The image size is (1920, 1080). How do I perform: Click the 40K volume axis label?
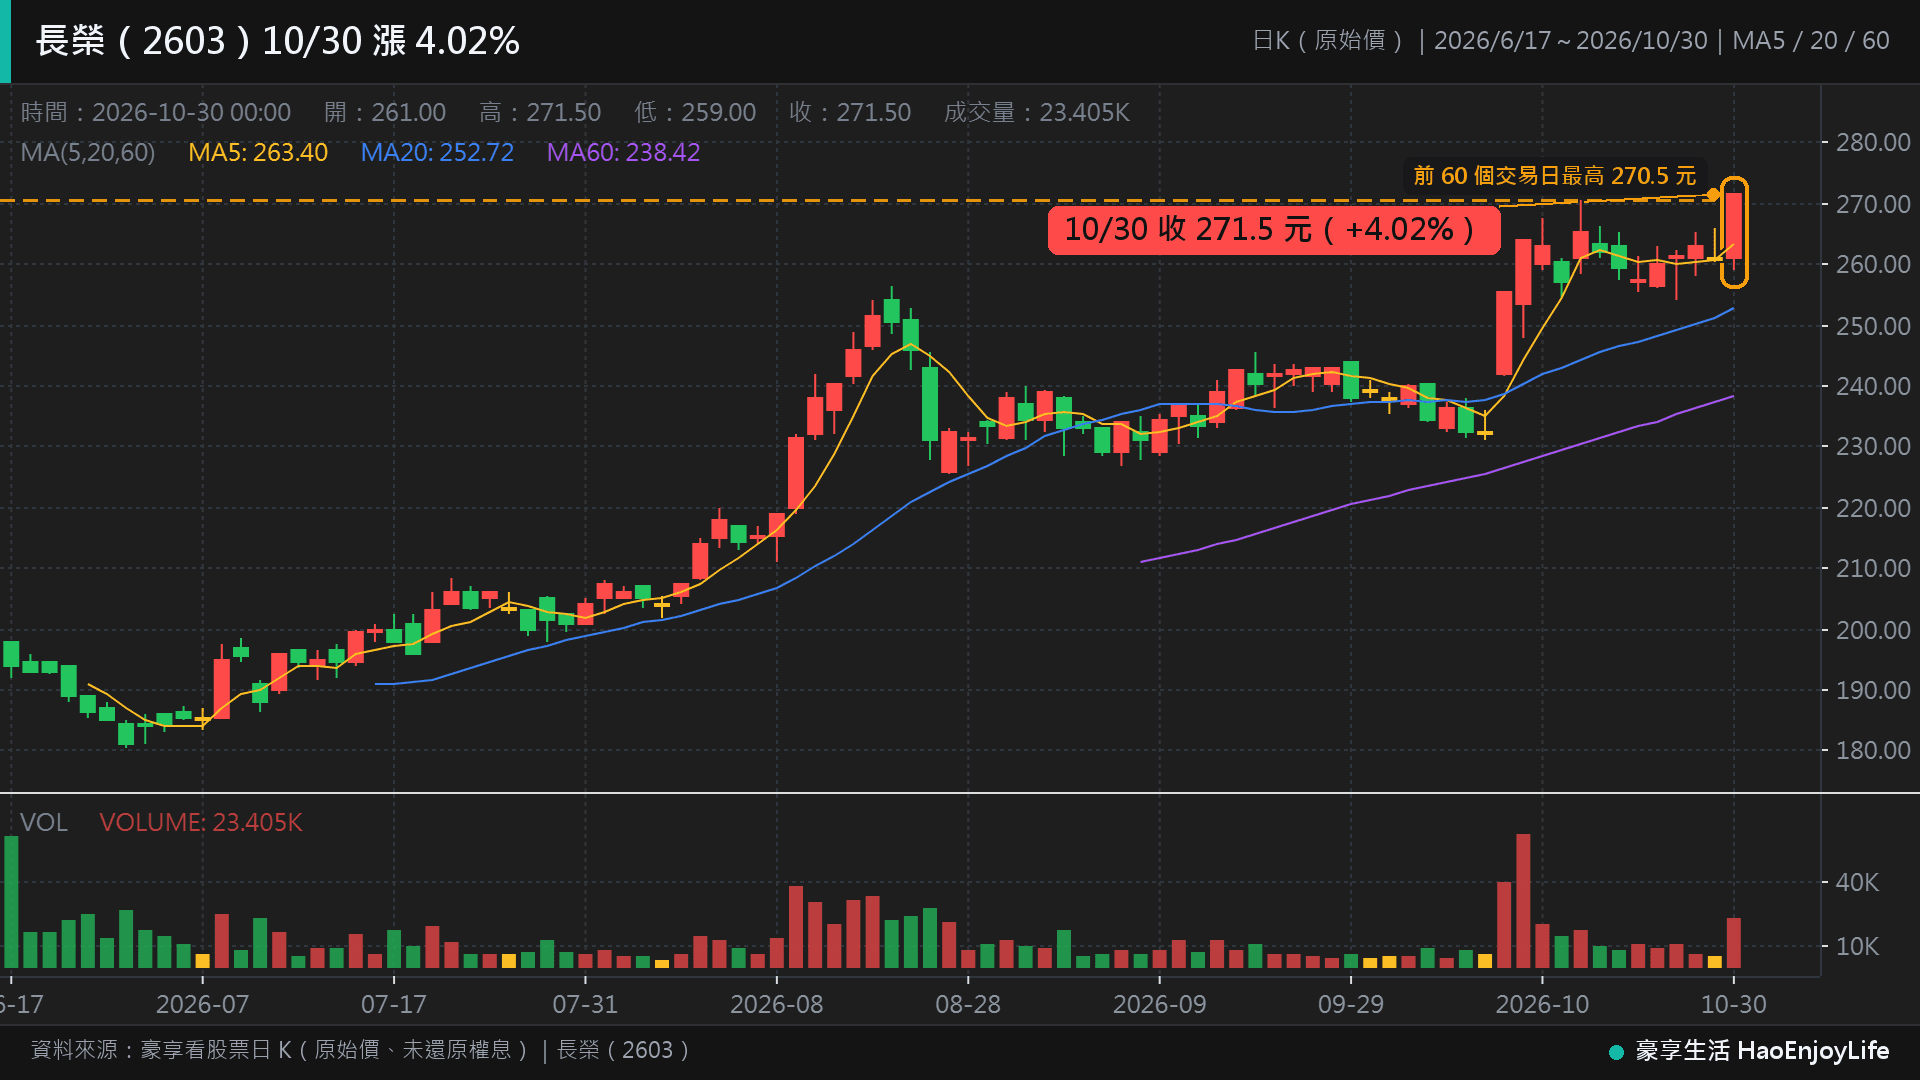tap(1857, 883)
